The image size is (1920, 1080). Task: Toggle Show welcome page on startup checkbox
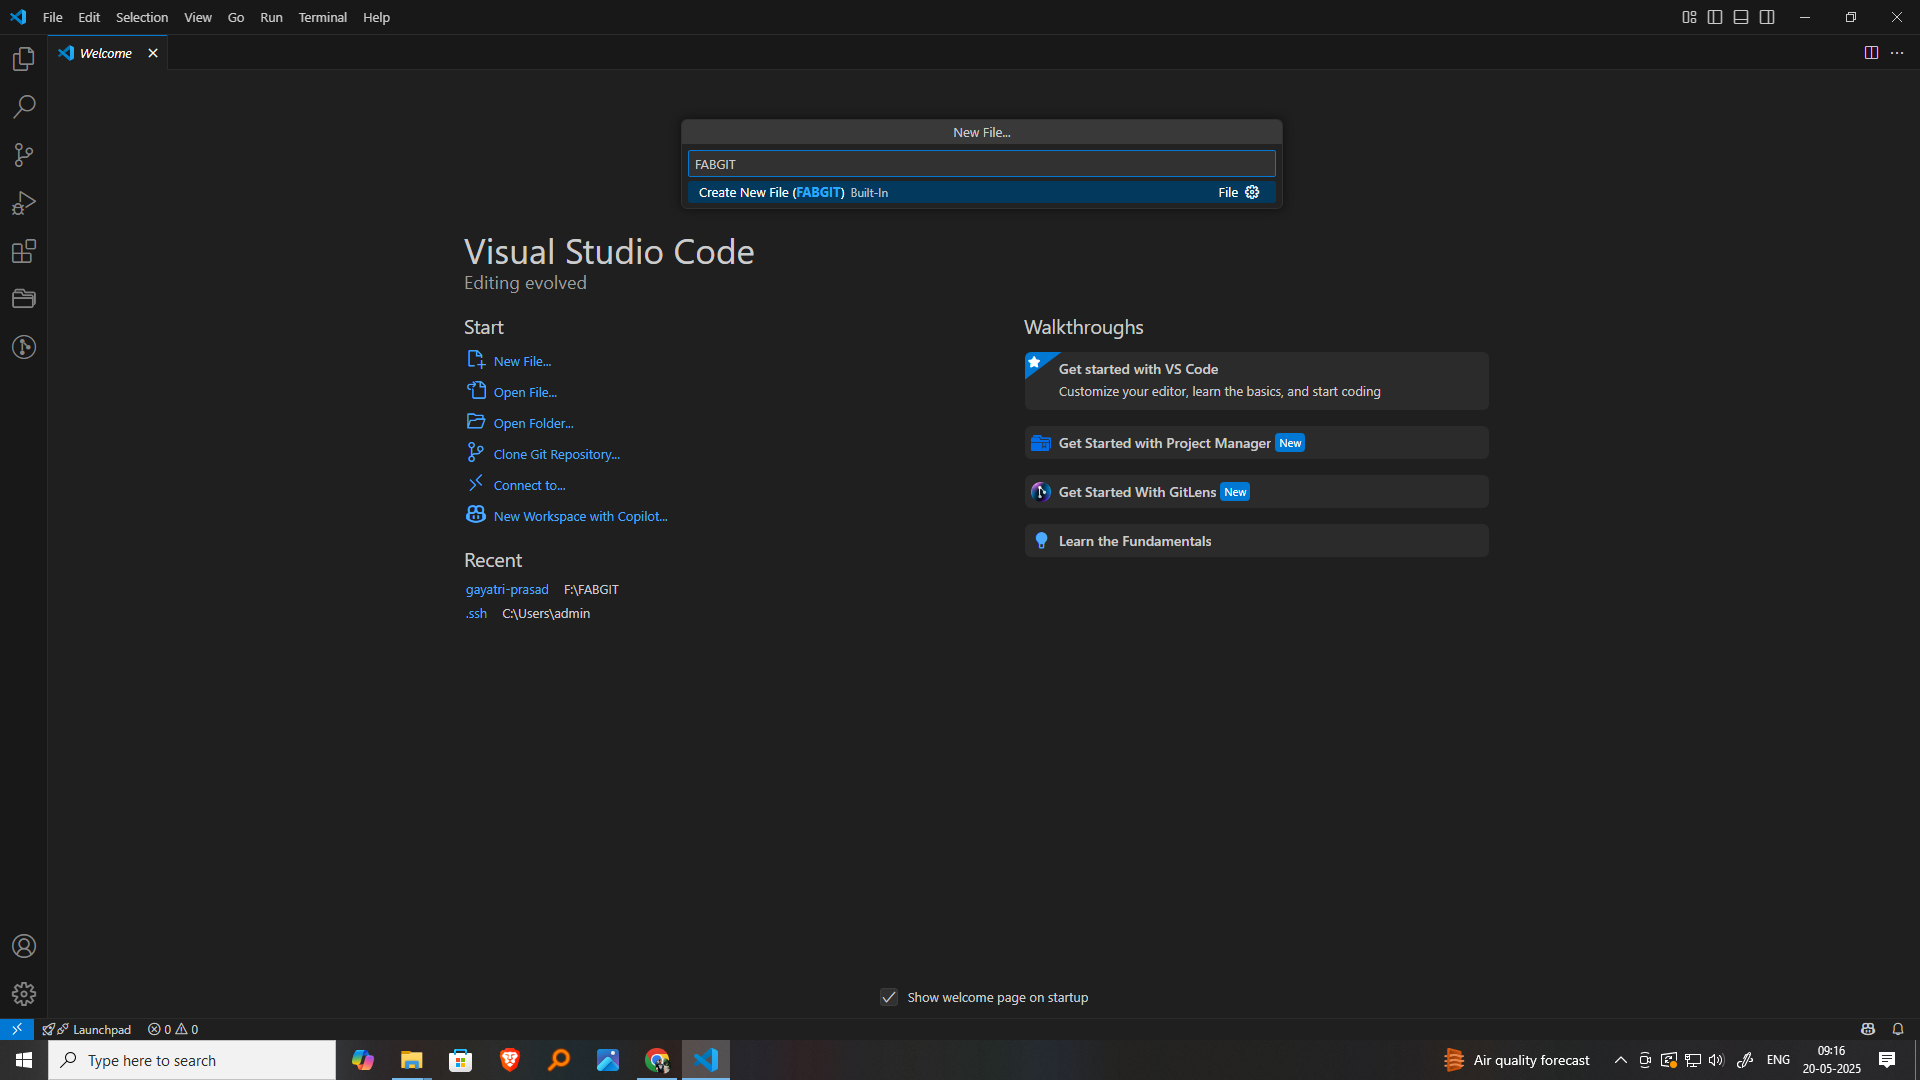tap(888, 997)
